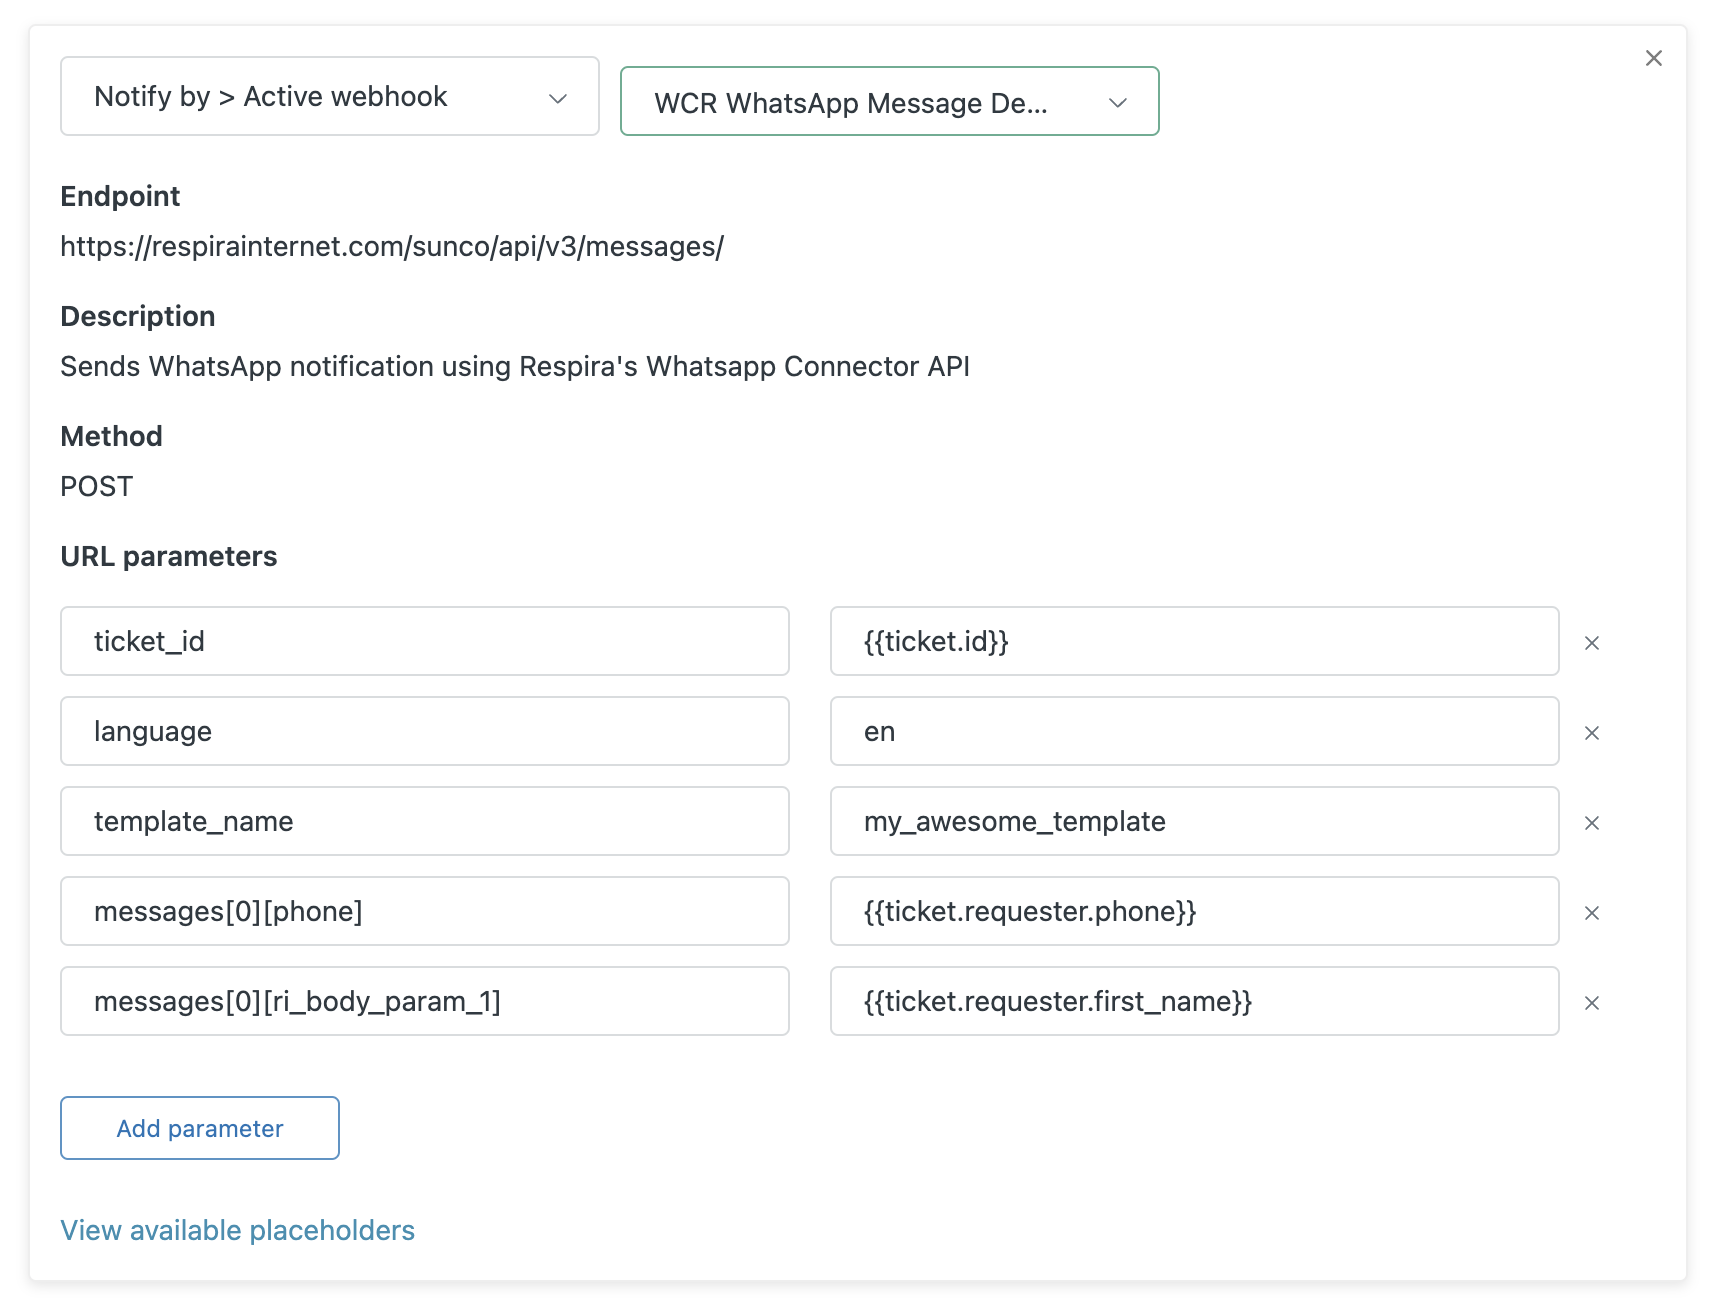This screenshot has width=1712, height=1314.
Task: Edit the {{ticket.requester.first_name}} value field
Action: point(1194,1001)
